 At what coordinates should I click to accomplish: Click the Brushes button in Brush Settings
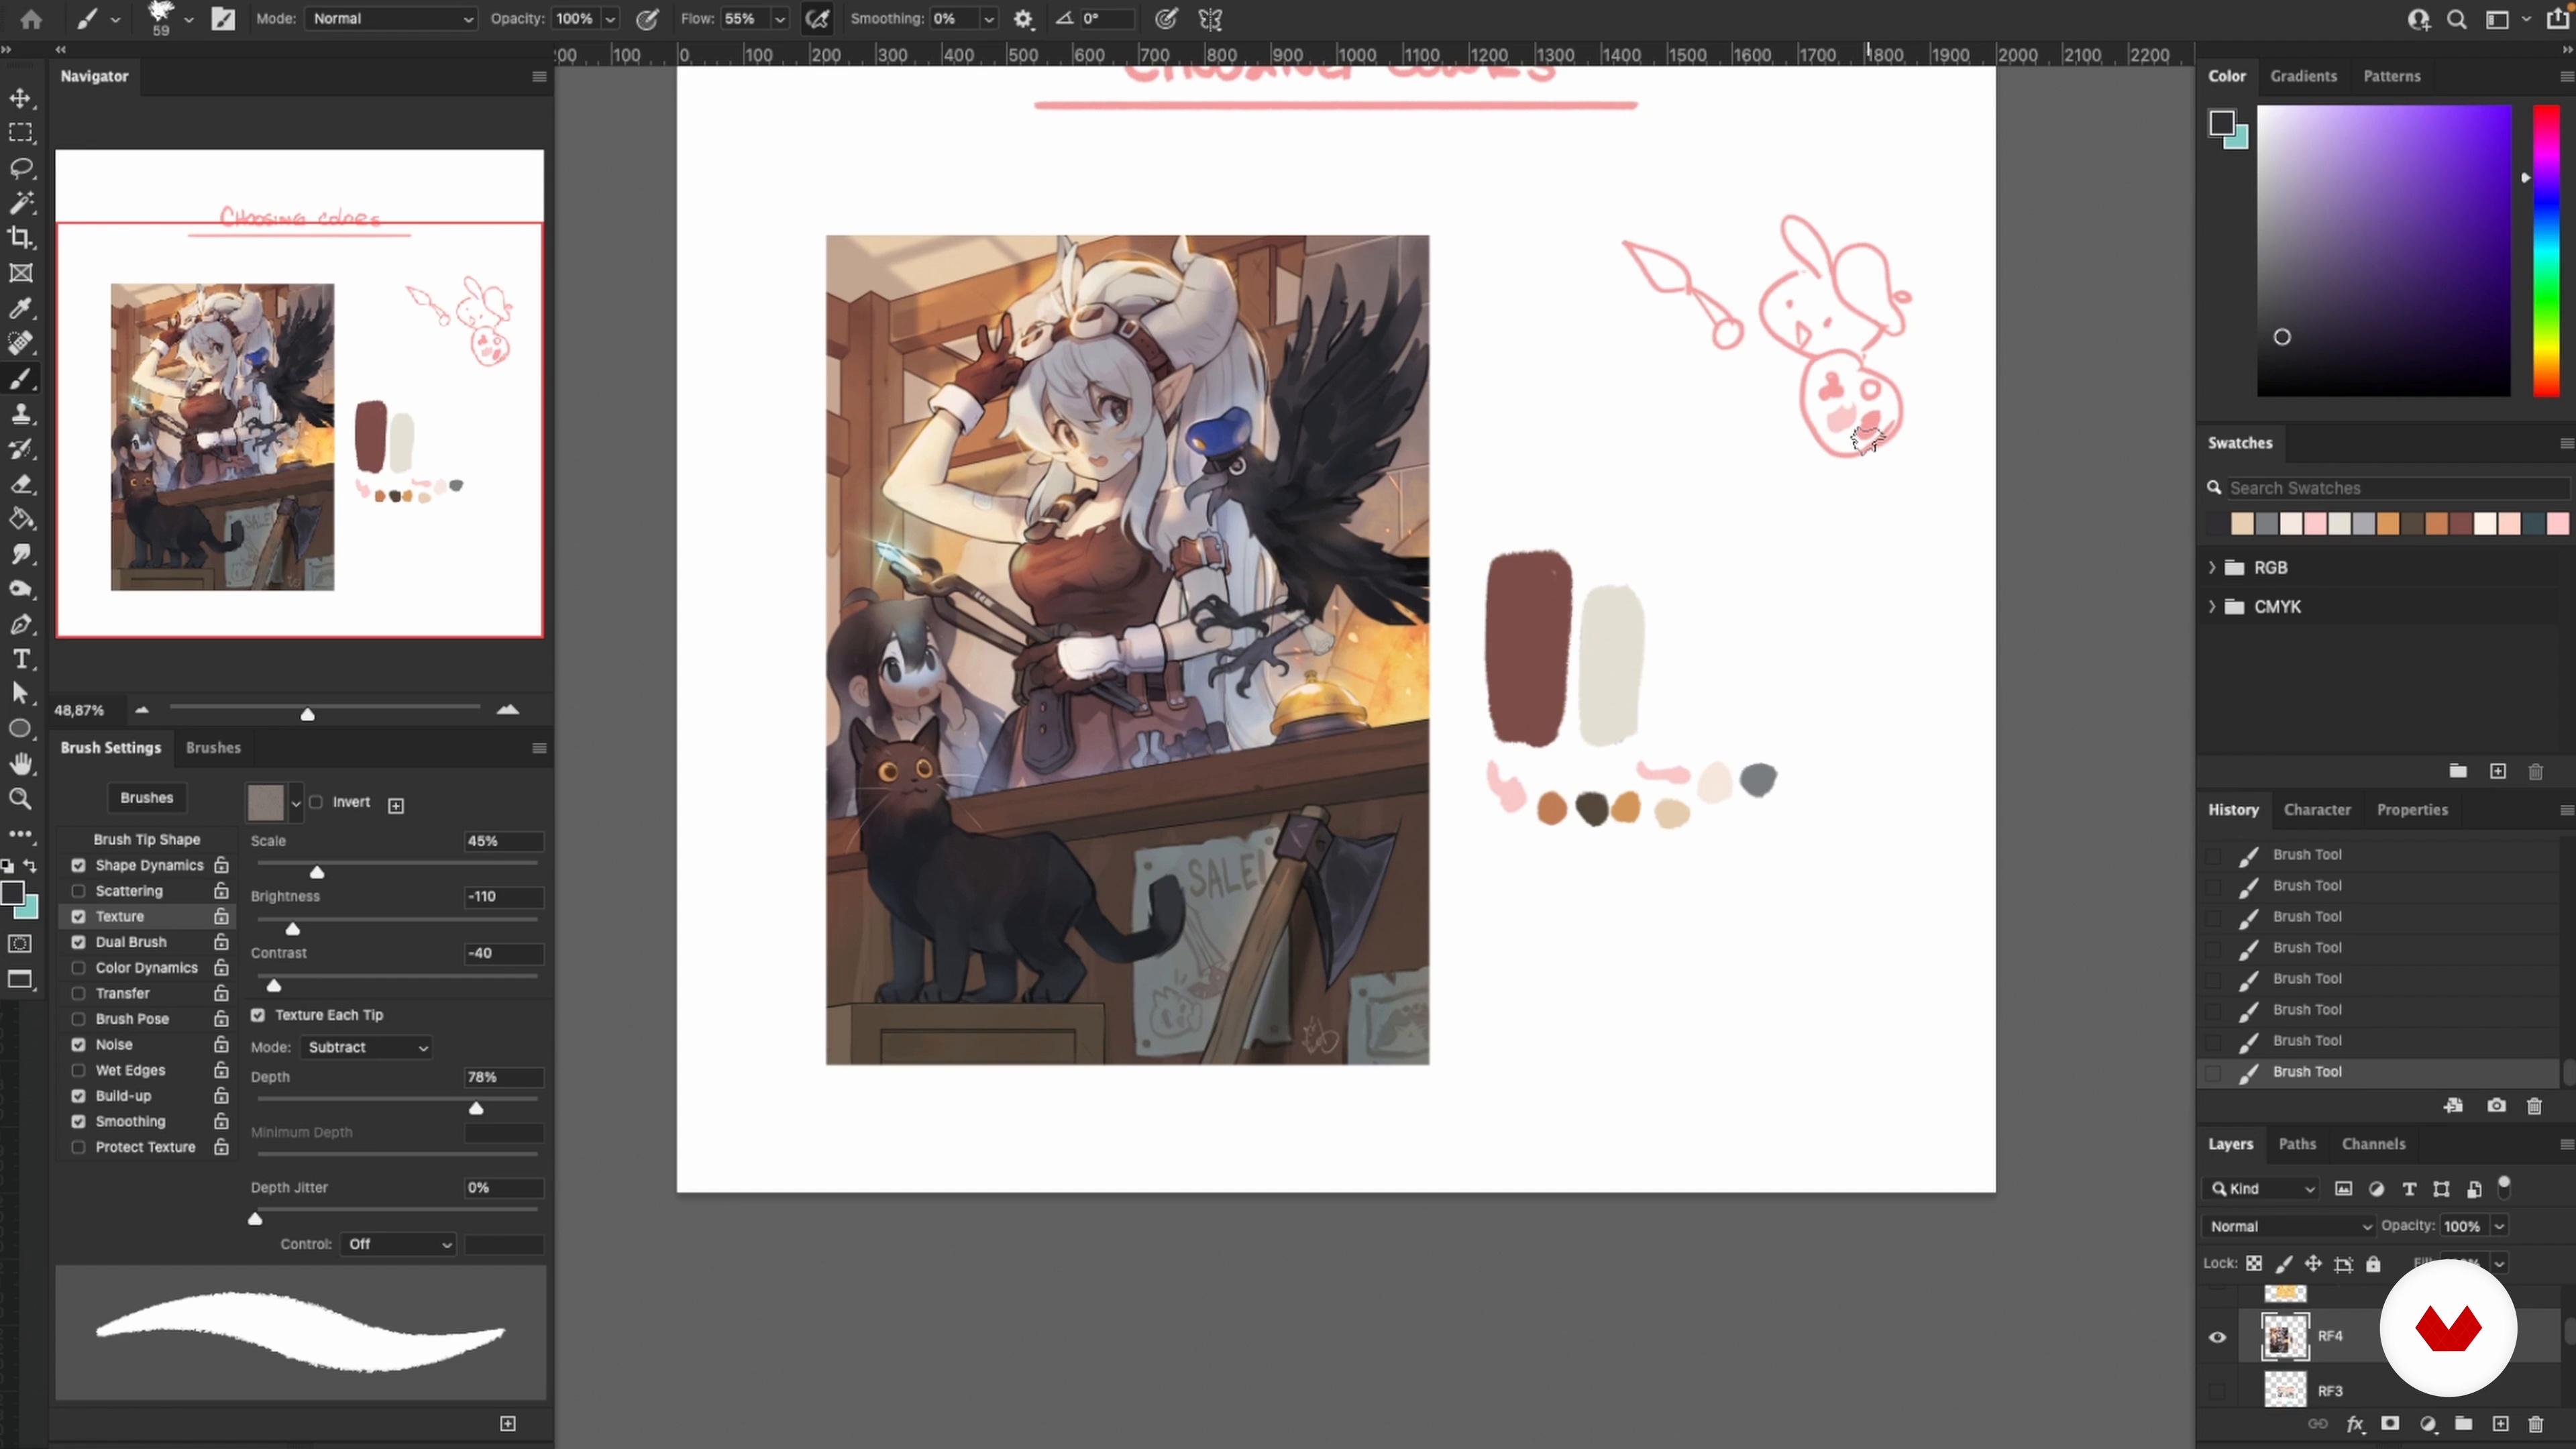pyautogui.click(x=146, y=798)
